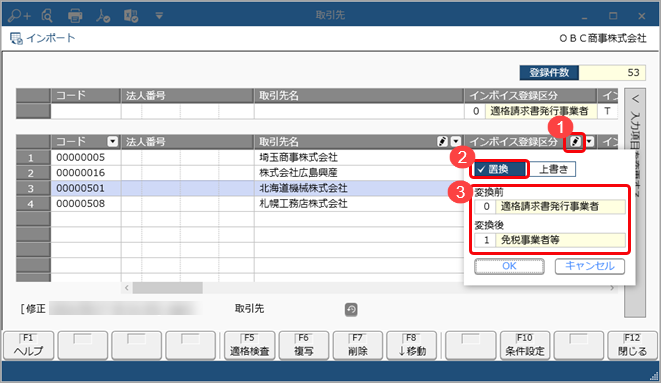The width and height of the screenshot is (661, 383).
Task: Open the 取引先名 column filter dropdown
Action: pyautogui.click(x=456, y=142)
